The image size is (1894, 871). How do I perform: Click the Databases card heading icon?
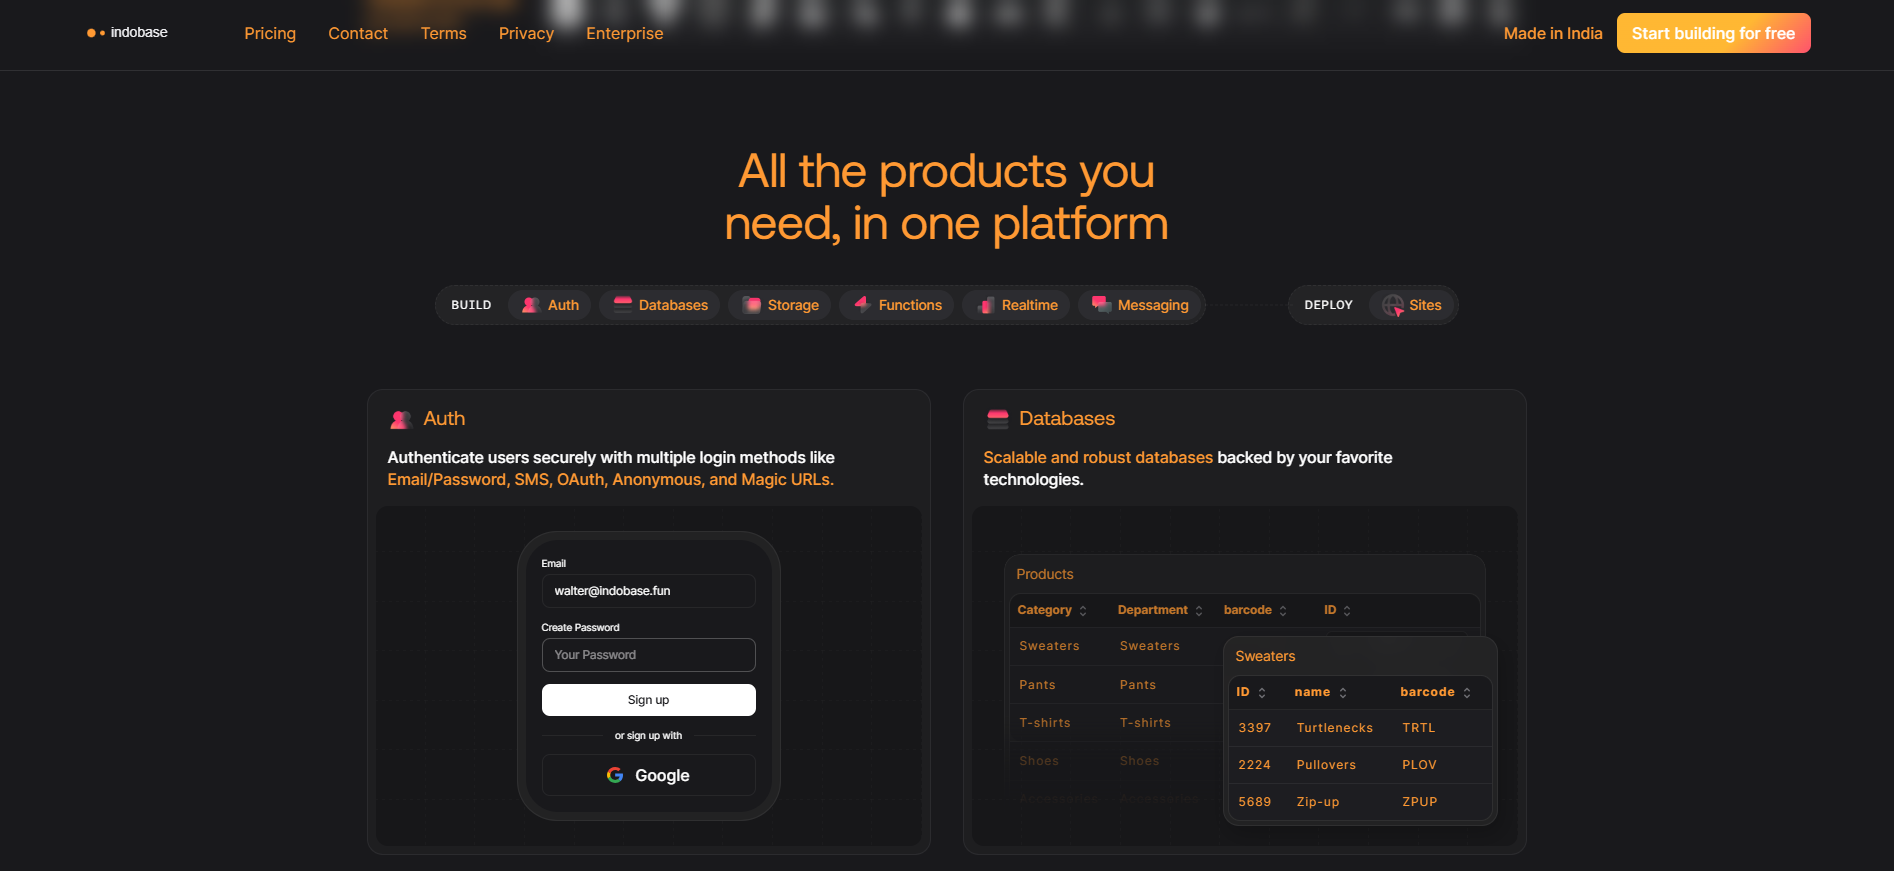[x=997, y=419]
